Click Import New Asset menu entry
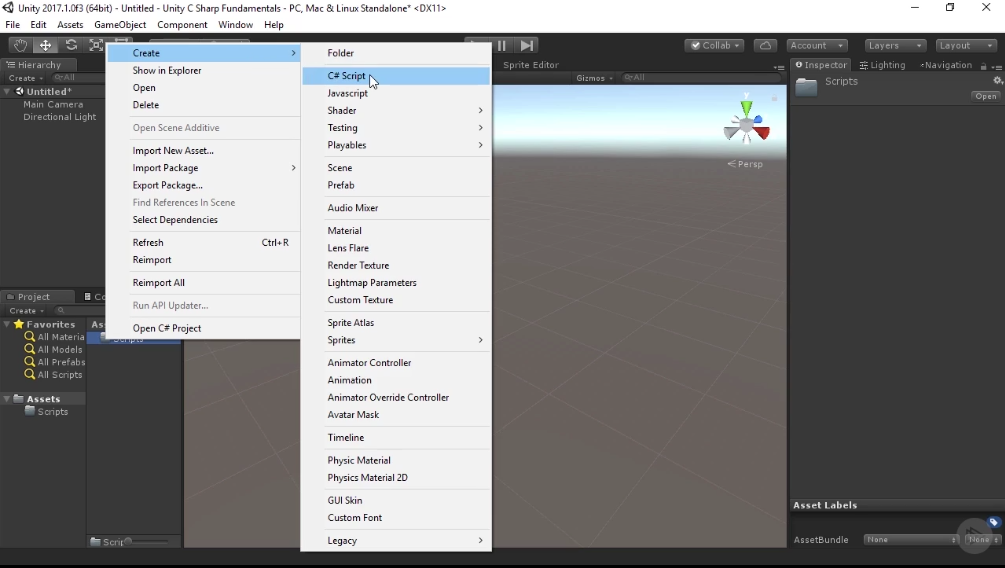This screenshot has width=1005, height=568. point(203,151)
